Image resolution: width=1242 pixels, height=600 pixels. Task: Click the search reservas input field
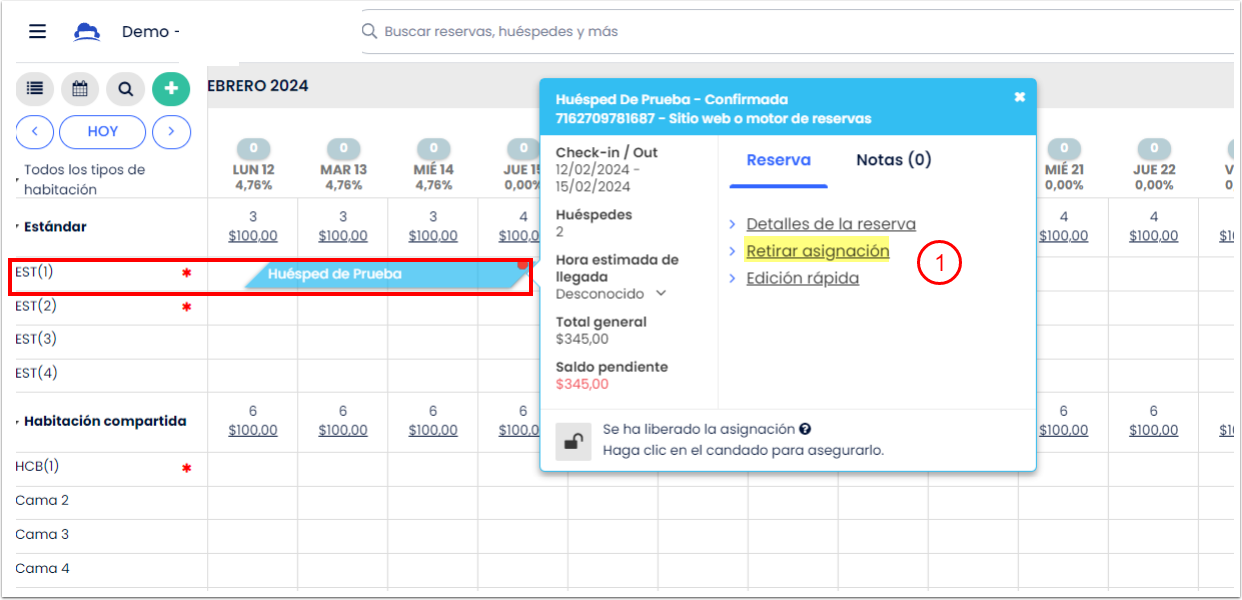click(600, 30)
